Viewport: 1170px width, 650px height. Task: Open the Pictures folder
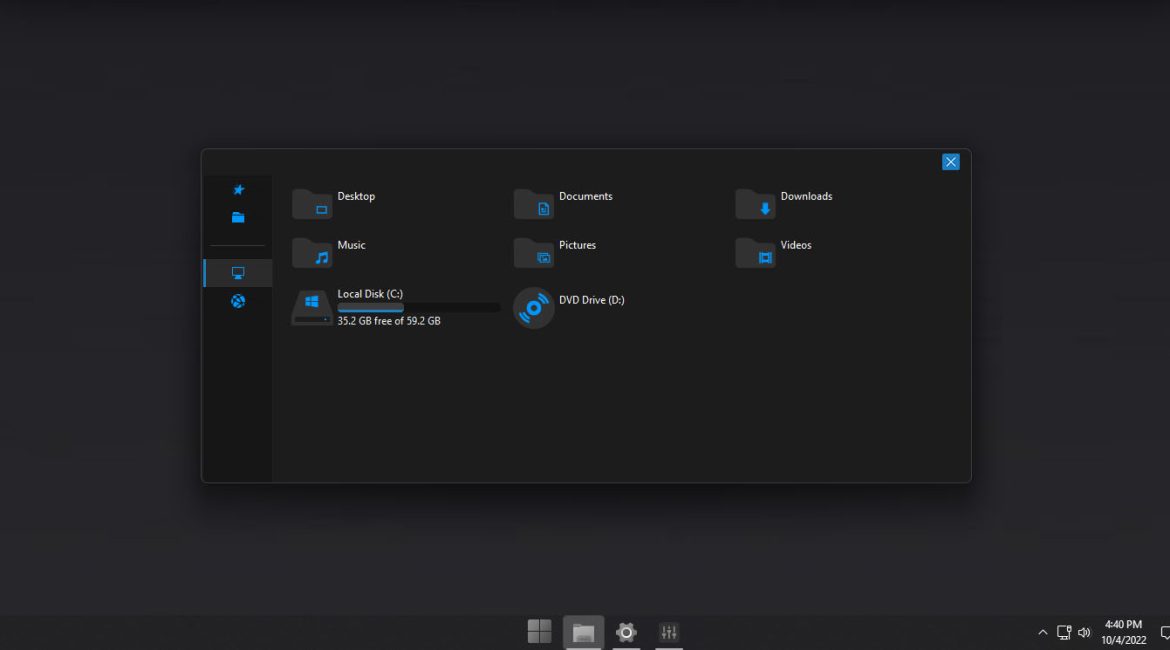(555, 252)
